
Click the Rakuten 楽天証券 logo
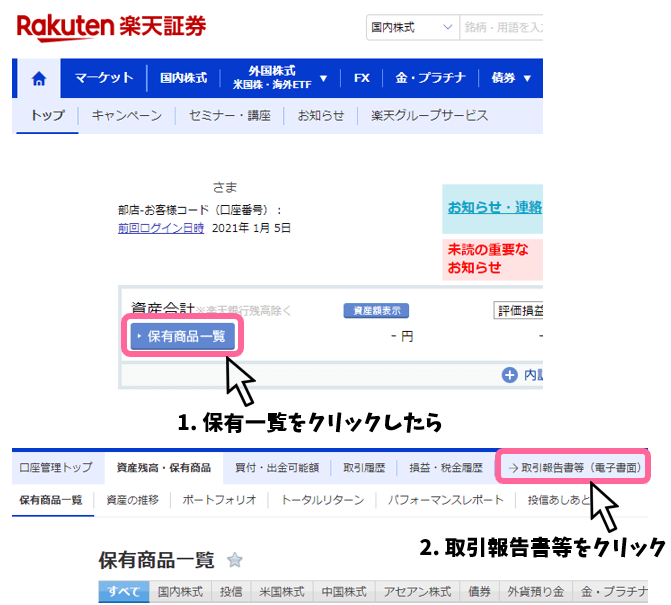click(111, 27)
